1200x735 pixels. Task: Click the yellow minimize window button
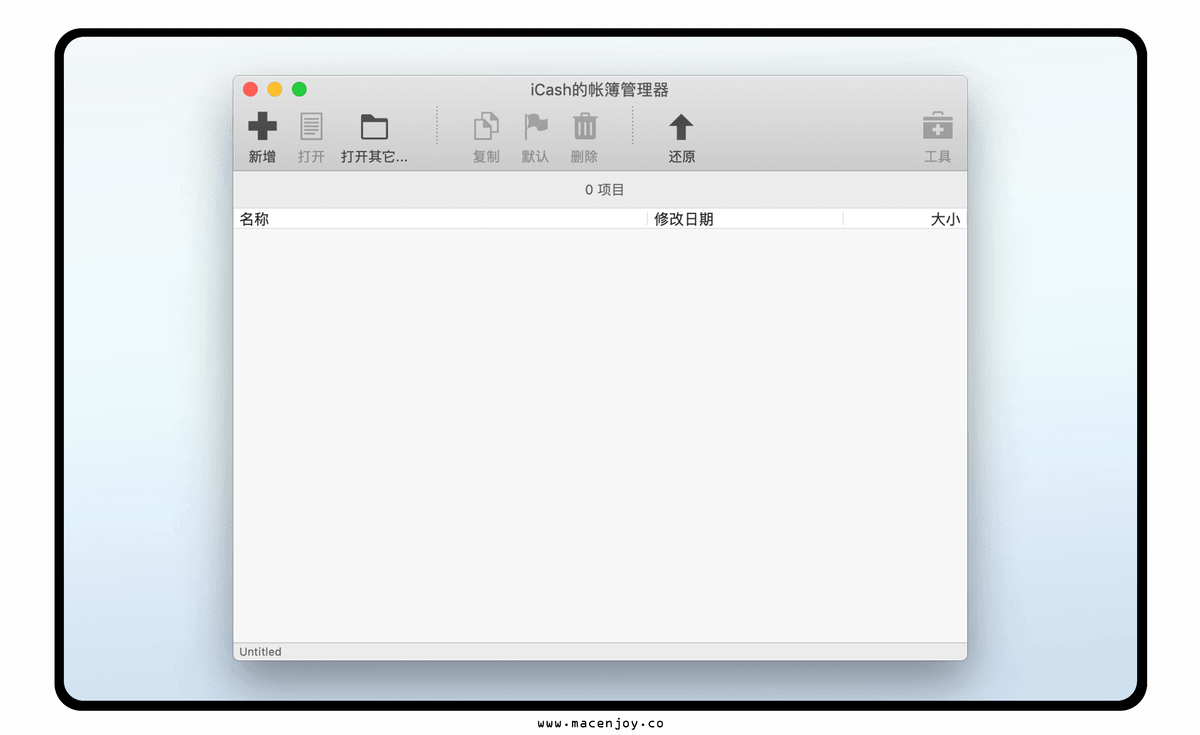pos(274,89)
